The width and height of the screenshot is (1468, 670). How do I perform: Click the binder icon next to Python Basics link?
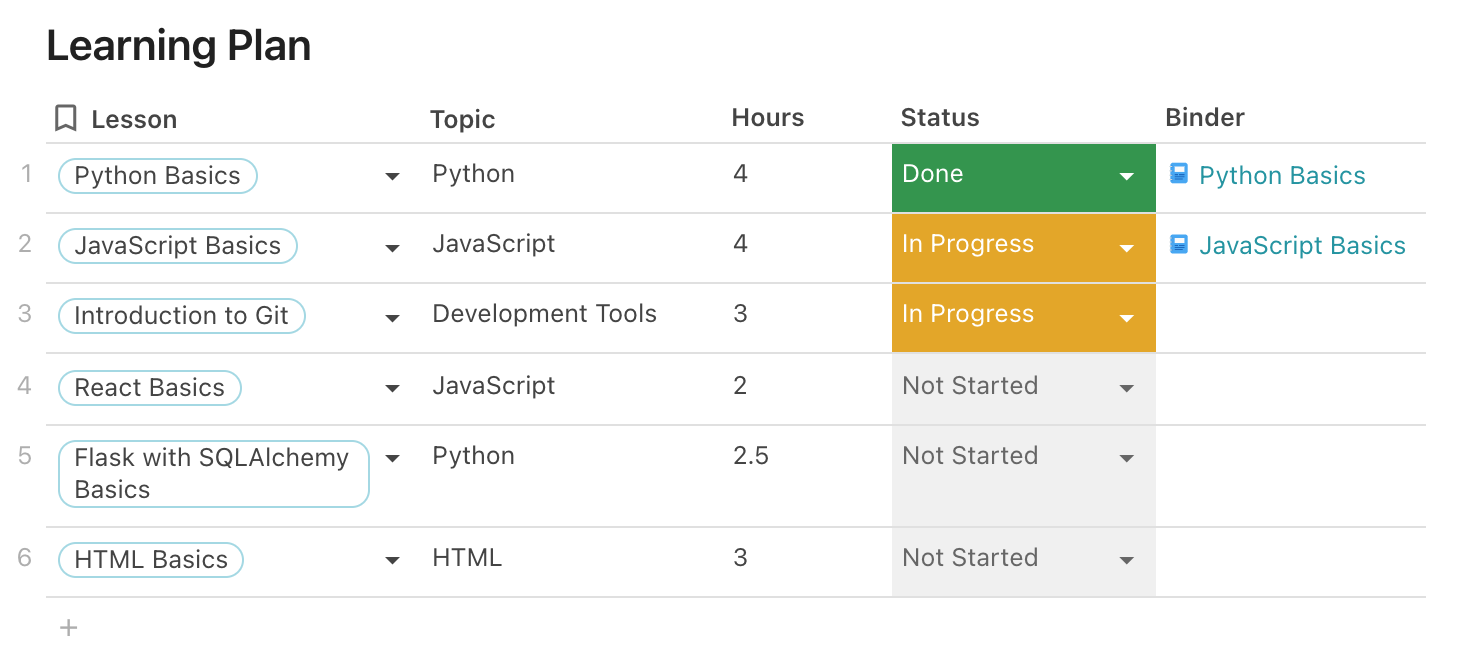click(1179, 174)
